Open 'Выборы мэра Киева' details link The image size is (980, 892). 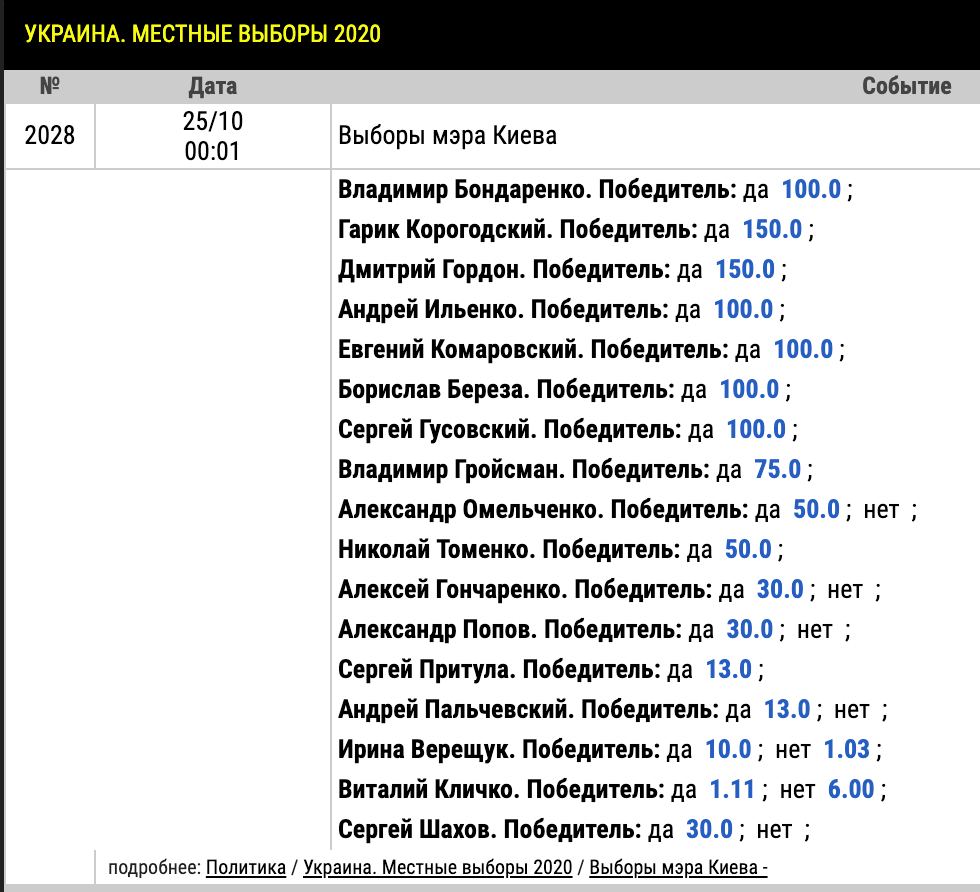(678, 868)
